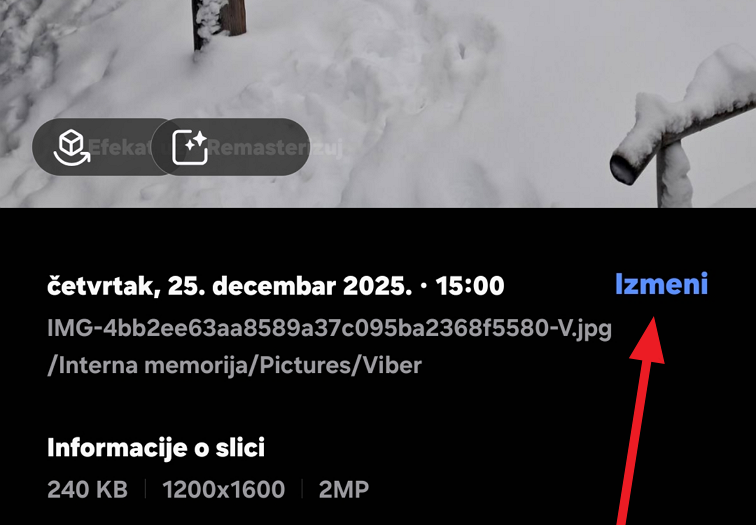Tap the Informacije o slici heading

[x=156, y=448]
